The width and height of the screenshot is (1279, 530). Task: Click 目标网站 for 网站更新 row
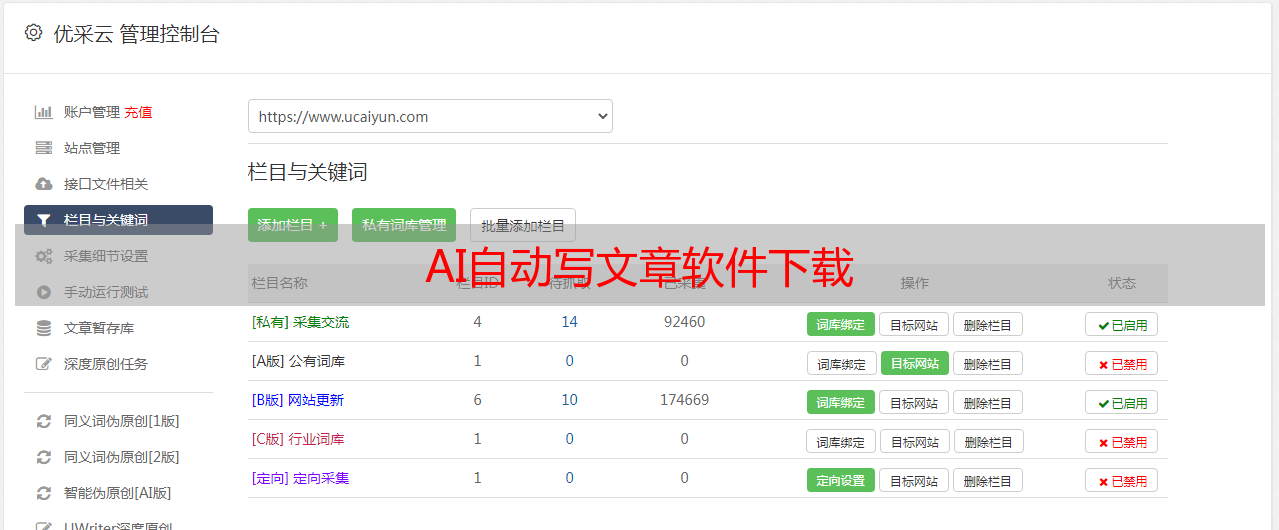pos(914,402)
